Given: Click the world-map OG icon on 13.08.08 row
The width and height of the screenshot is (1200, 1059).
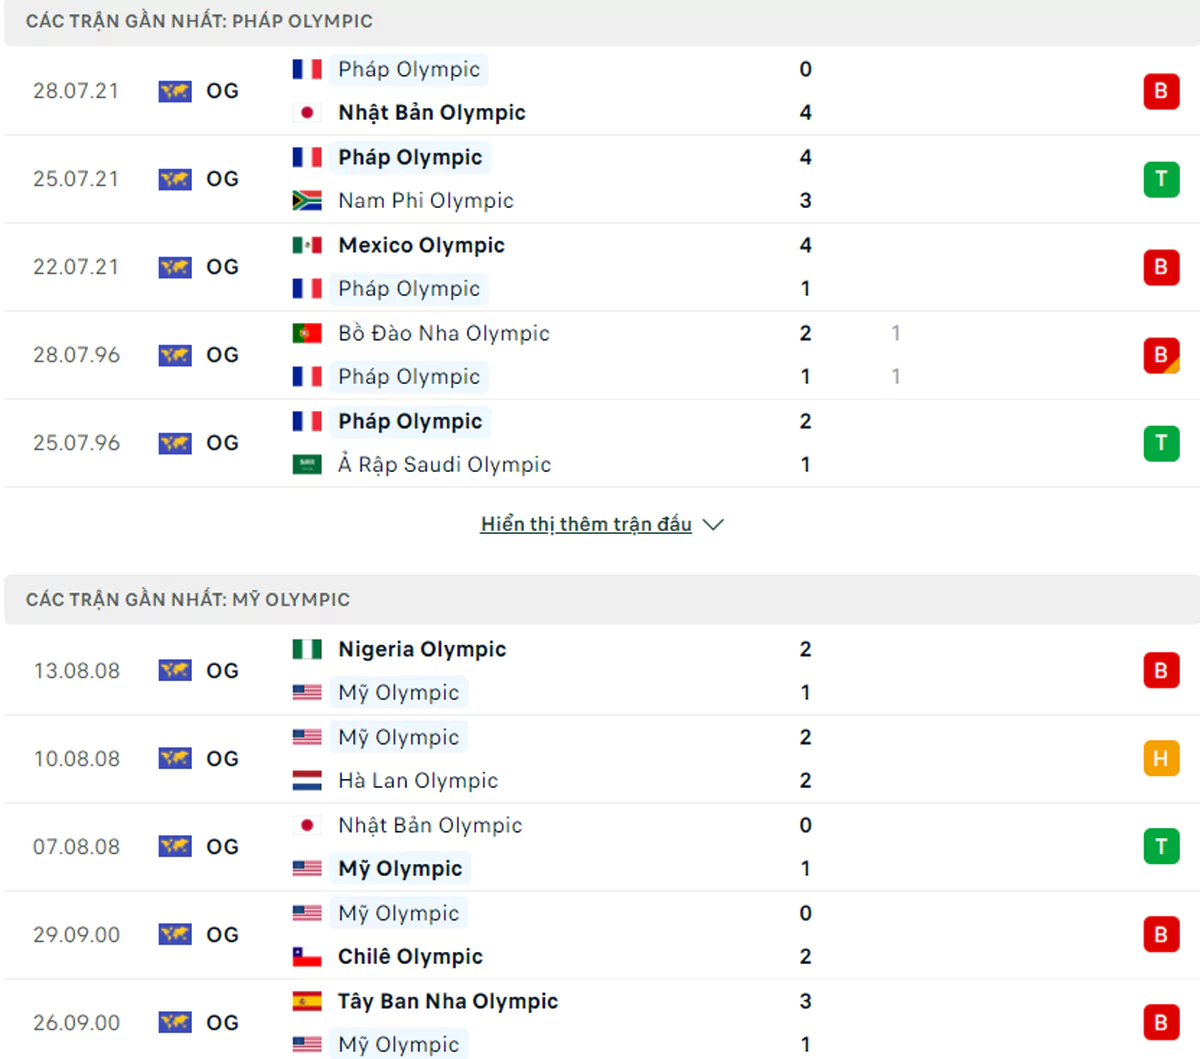Looking at the screenshot, I should 175,671.
